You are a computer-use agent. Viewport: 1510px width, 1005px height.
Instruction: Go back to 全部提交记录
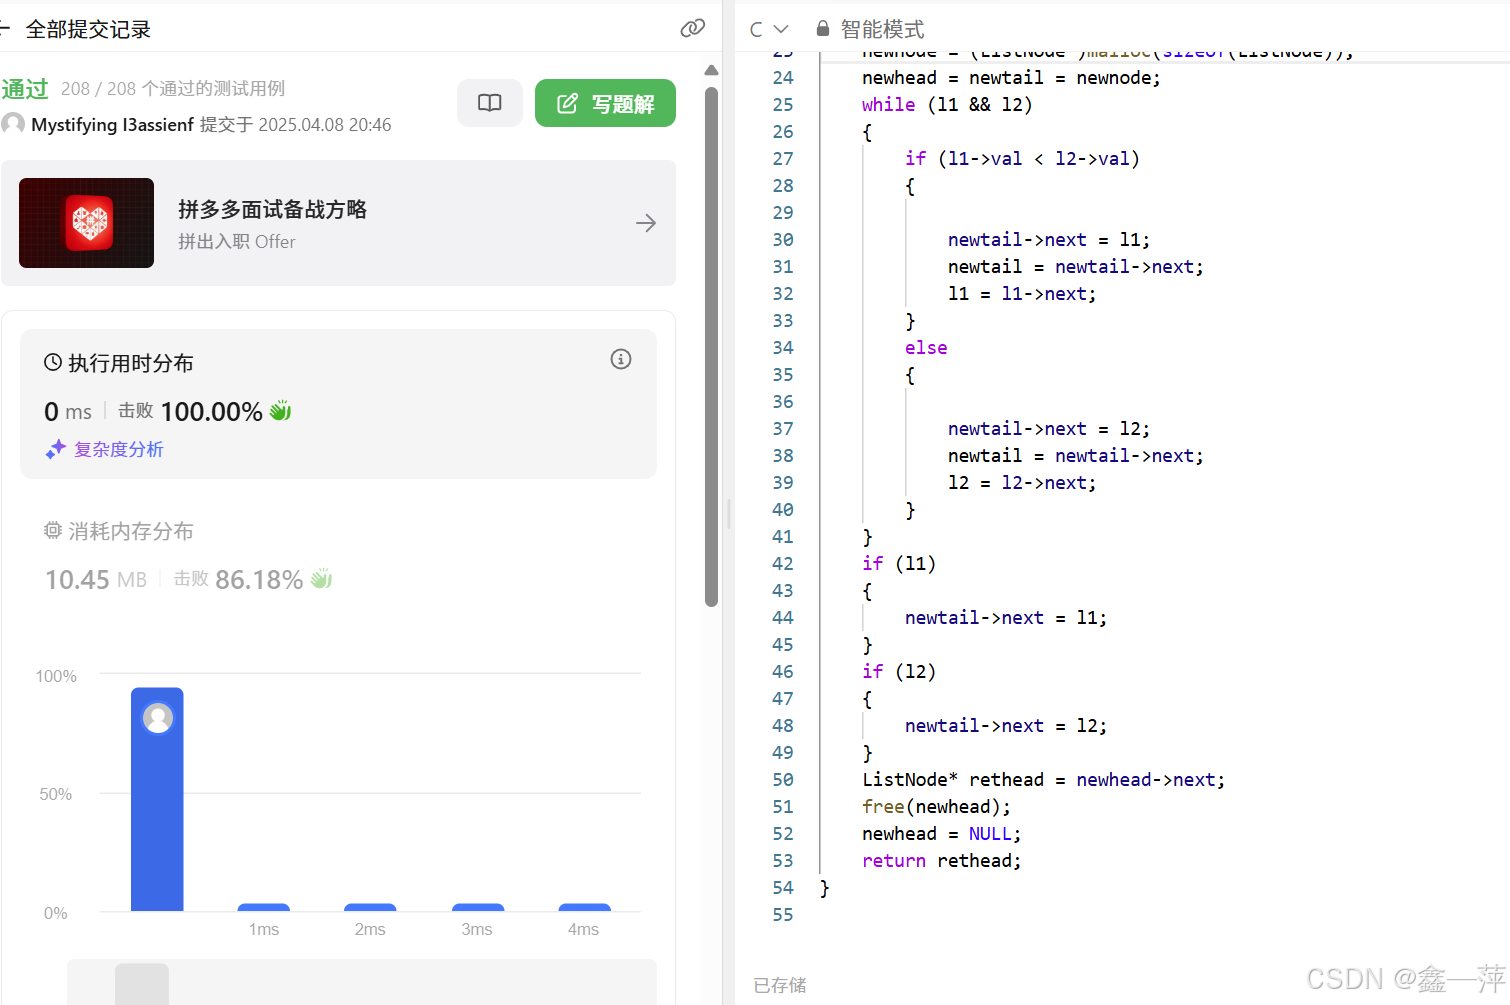[x=5, y=29]
